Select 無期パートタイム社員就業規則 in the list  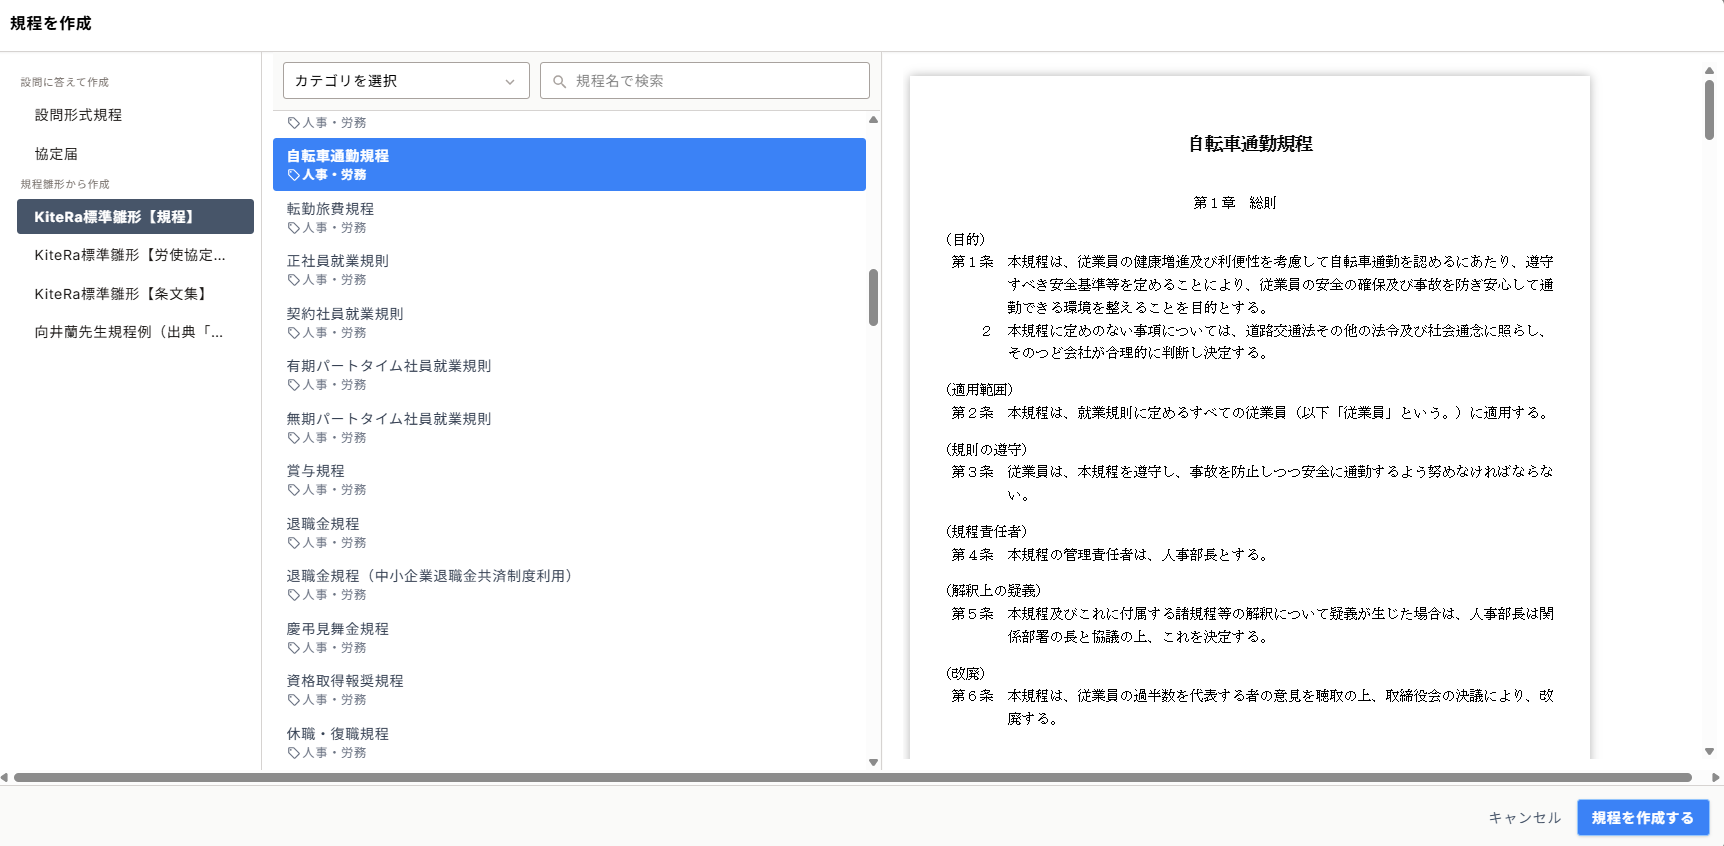pyautogui.click(x=569, y=427)
